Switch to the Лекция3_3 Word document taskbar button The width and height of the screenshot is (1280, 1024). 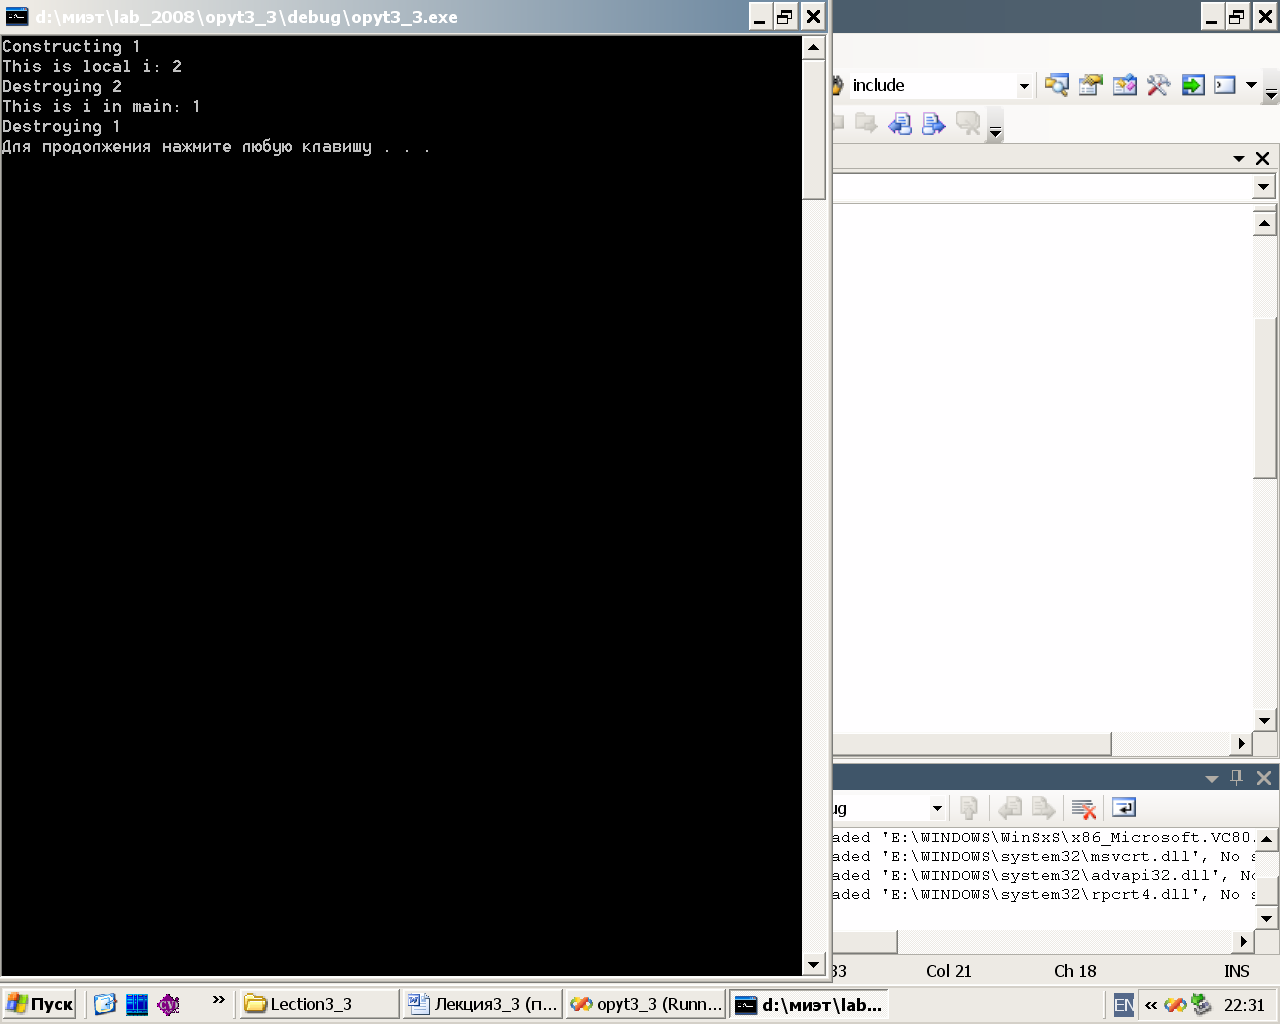482,1004
